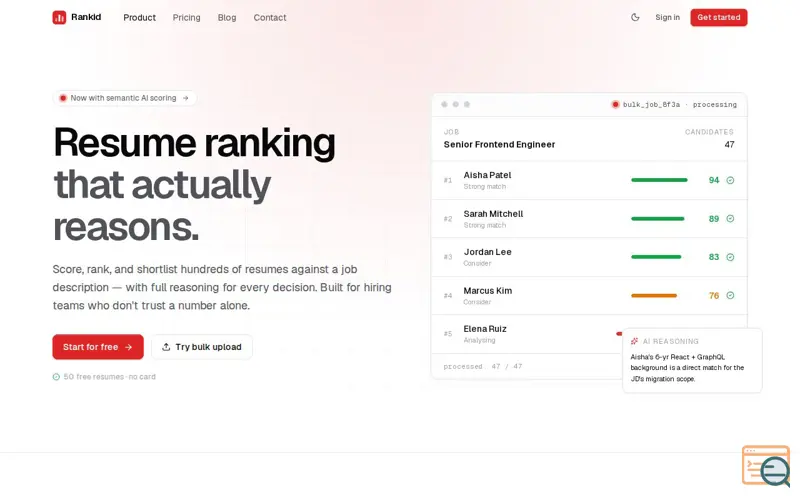Click the 'Resume ranking' headline
This screenshot has height=500, width=800.
pos(194,142)
